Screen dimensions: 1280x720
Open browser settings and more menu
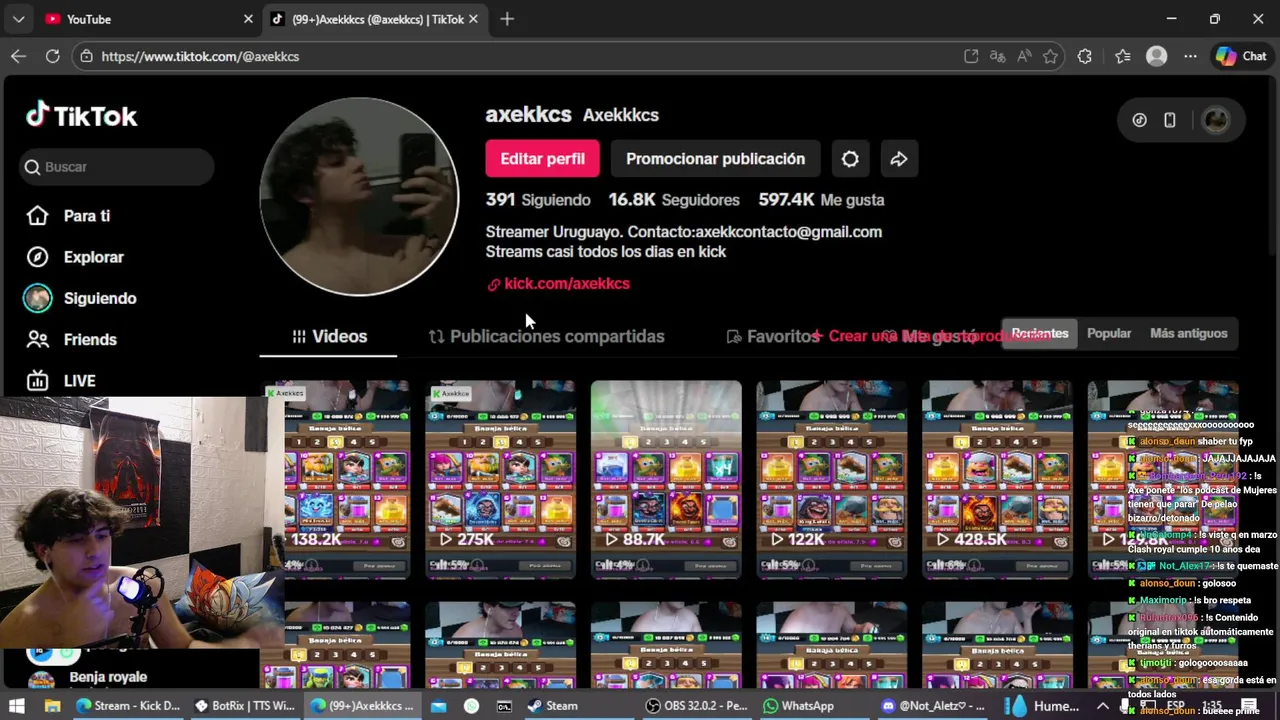coord(1190,57)
